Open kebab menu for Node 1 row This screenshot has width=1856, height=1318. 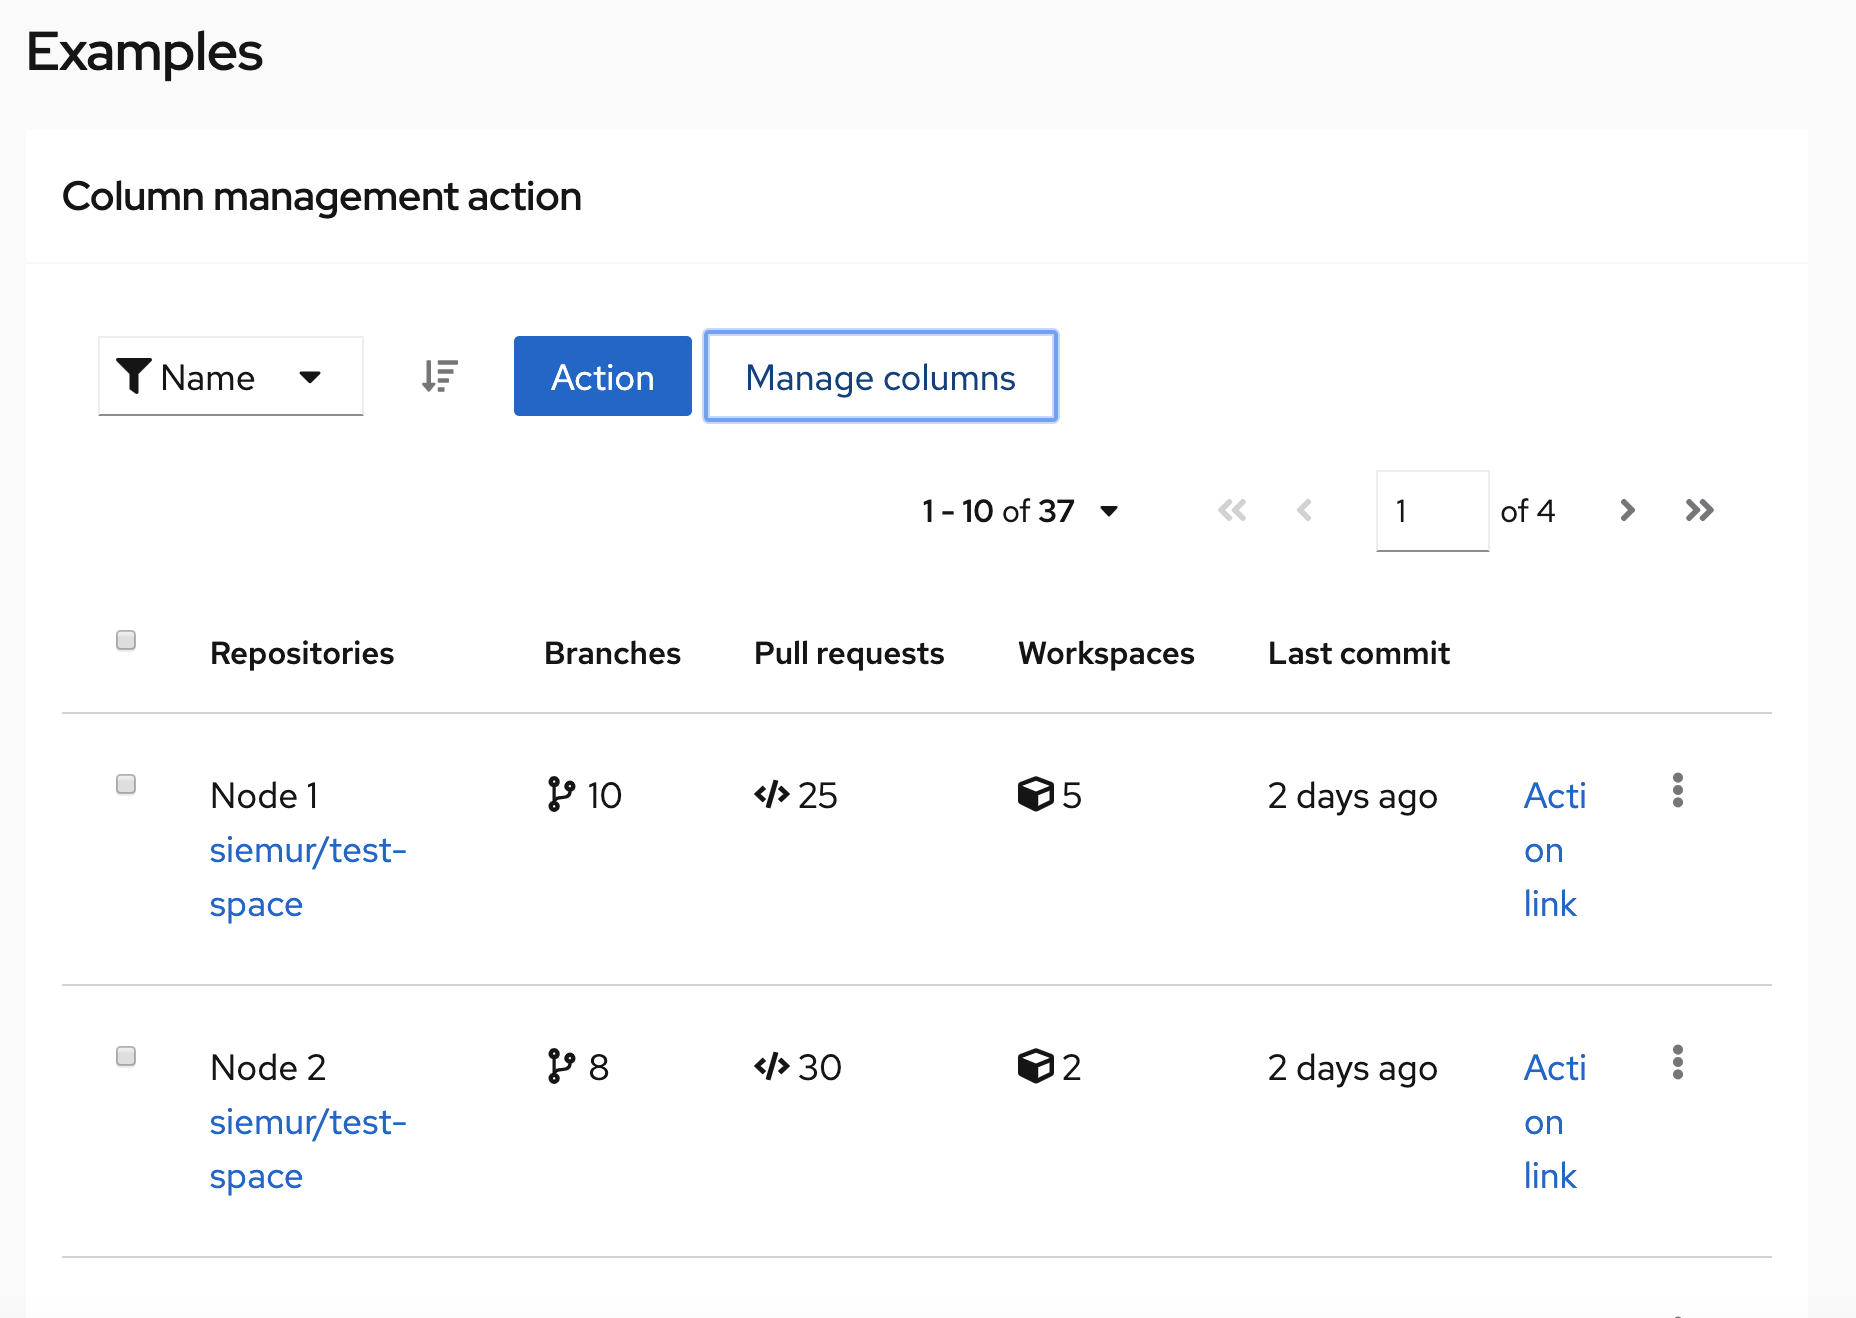click(x=1677, y=790)
